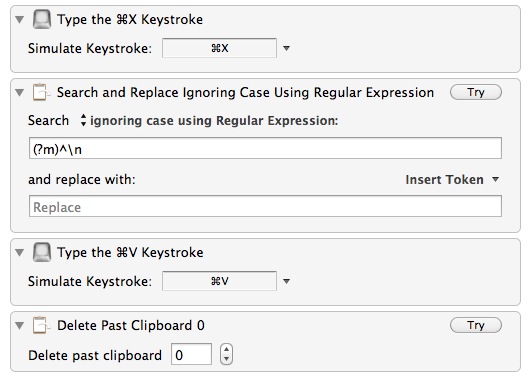
Task: Collapse the Type ⌘X Keystroke action
Action: click(20, 20)
